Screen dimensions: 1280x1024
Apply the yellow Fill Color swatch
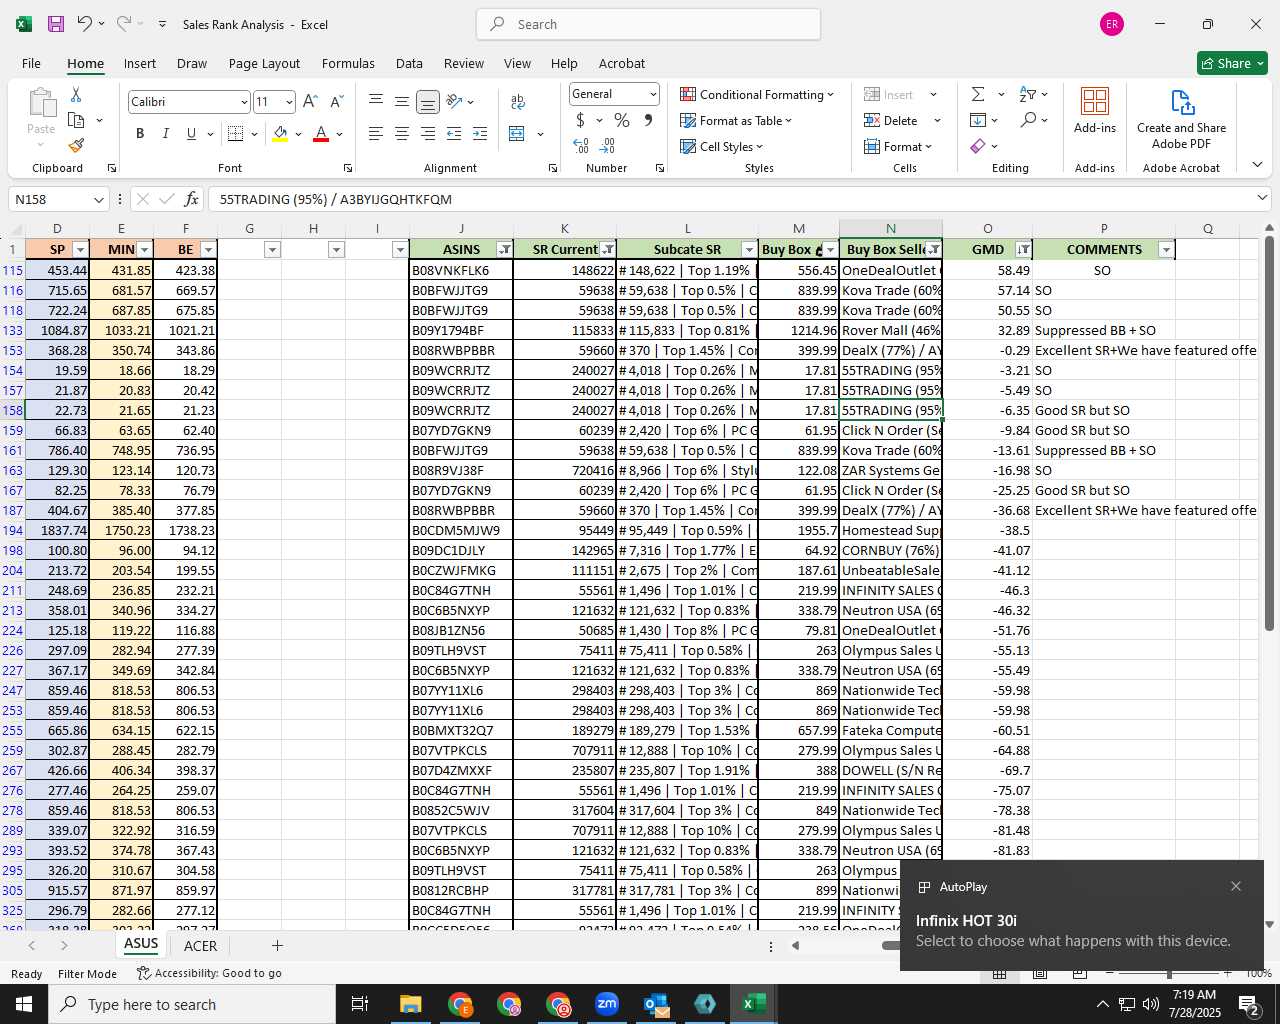tap(281, 134)
